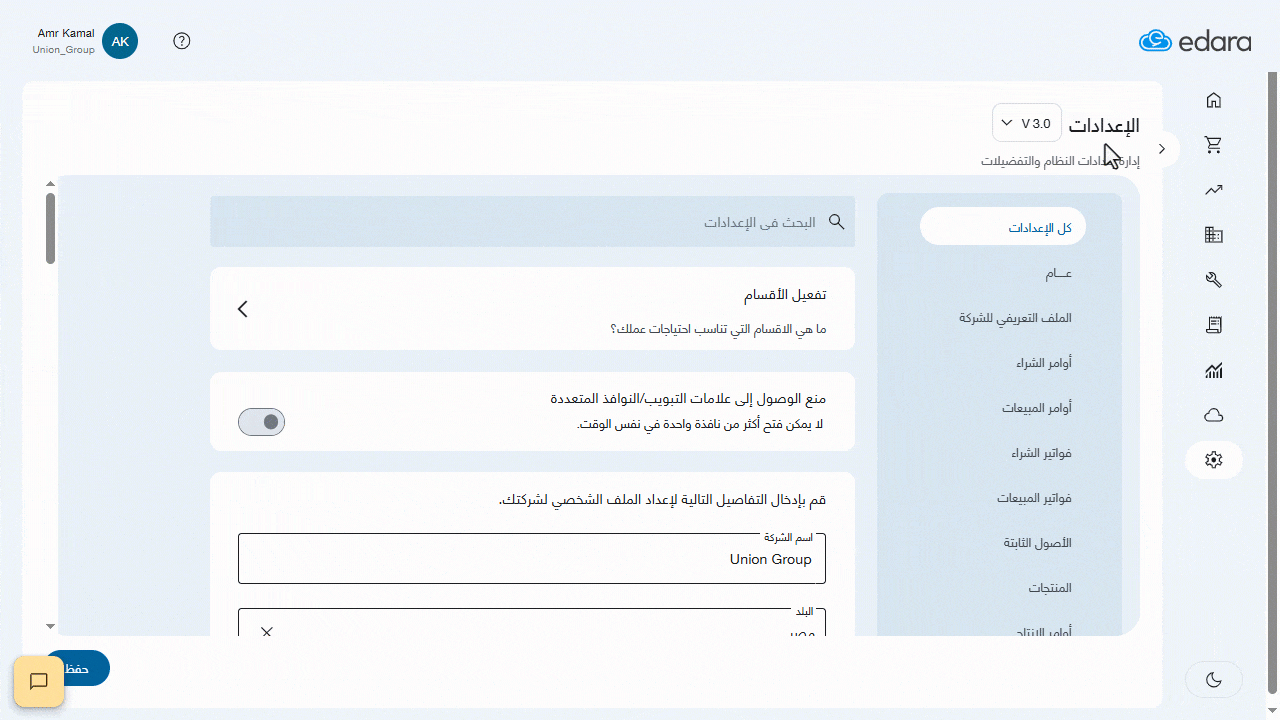Open the chart analytics icon in sidebar
The height and width of the screenshot is (720, 1280).
click(x=1214, y=371)
